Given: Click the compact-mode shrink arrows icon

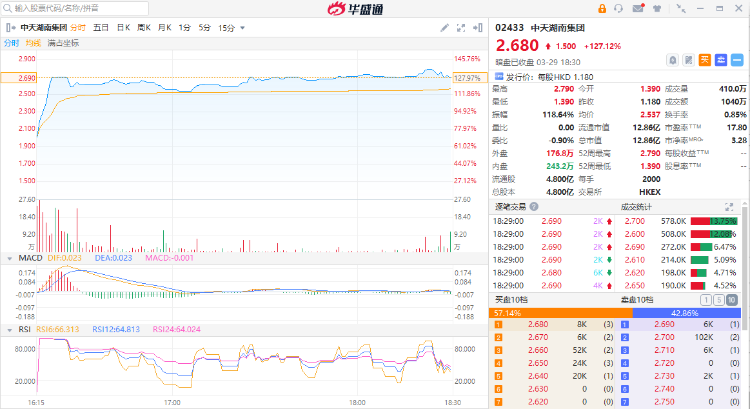Looking at the screenshot, I should tap(681, 9).
